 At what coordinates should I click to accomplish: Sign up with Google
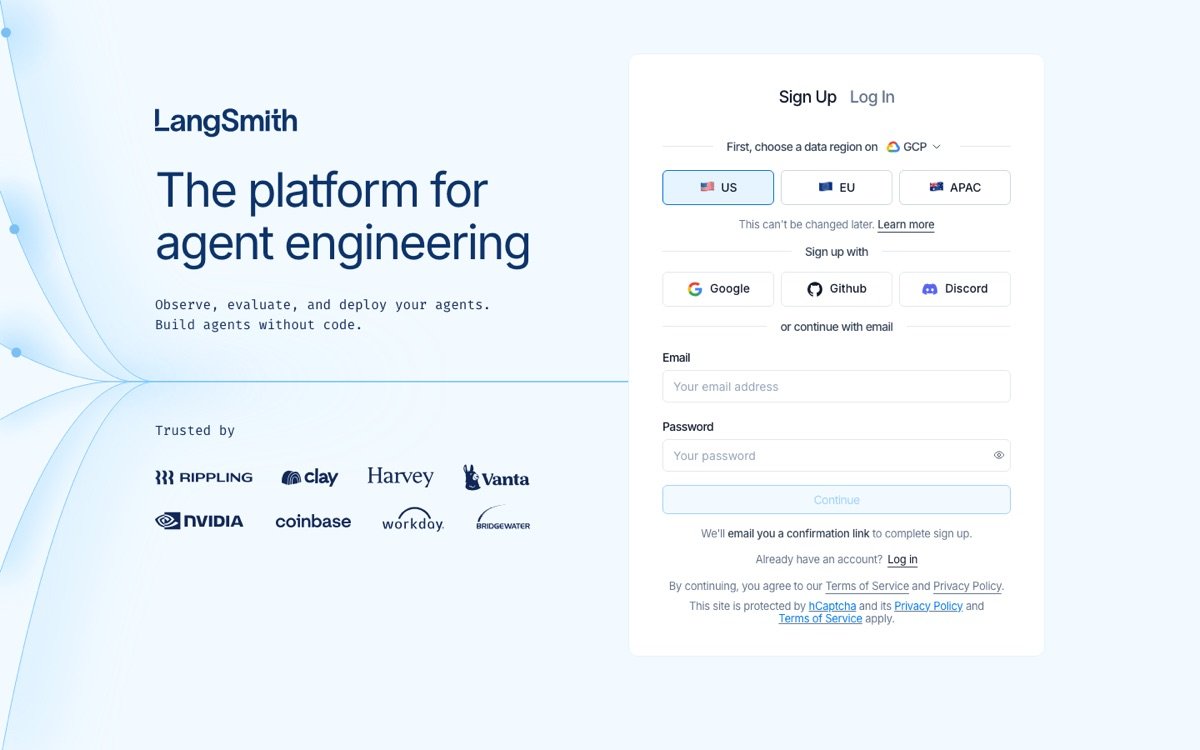(x=718, y=289)
